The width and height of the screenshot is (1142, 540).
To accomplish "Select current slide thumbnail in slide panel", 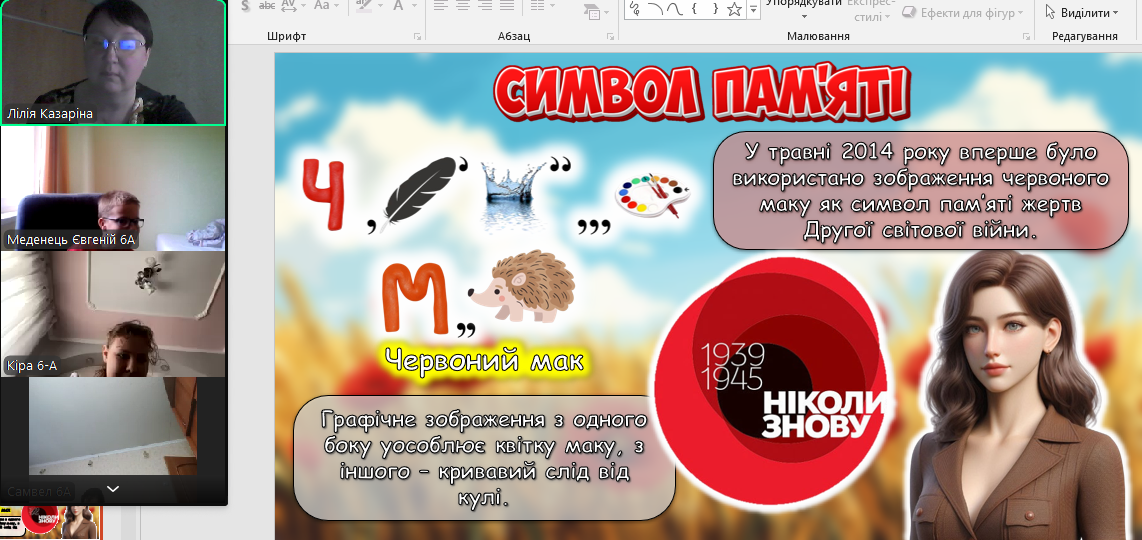I will tap(50, 523).
